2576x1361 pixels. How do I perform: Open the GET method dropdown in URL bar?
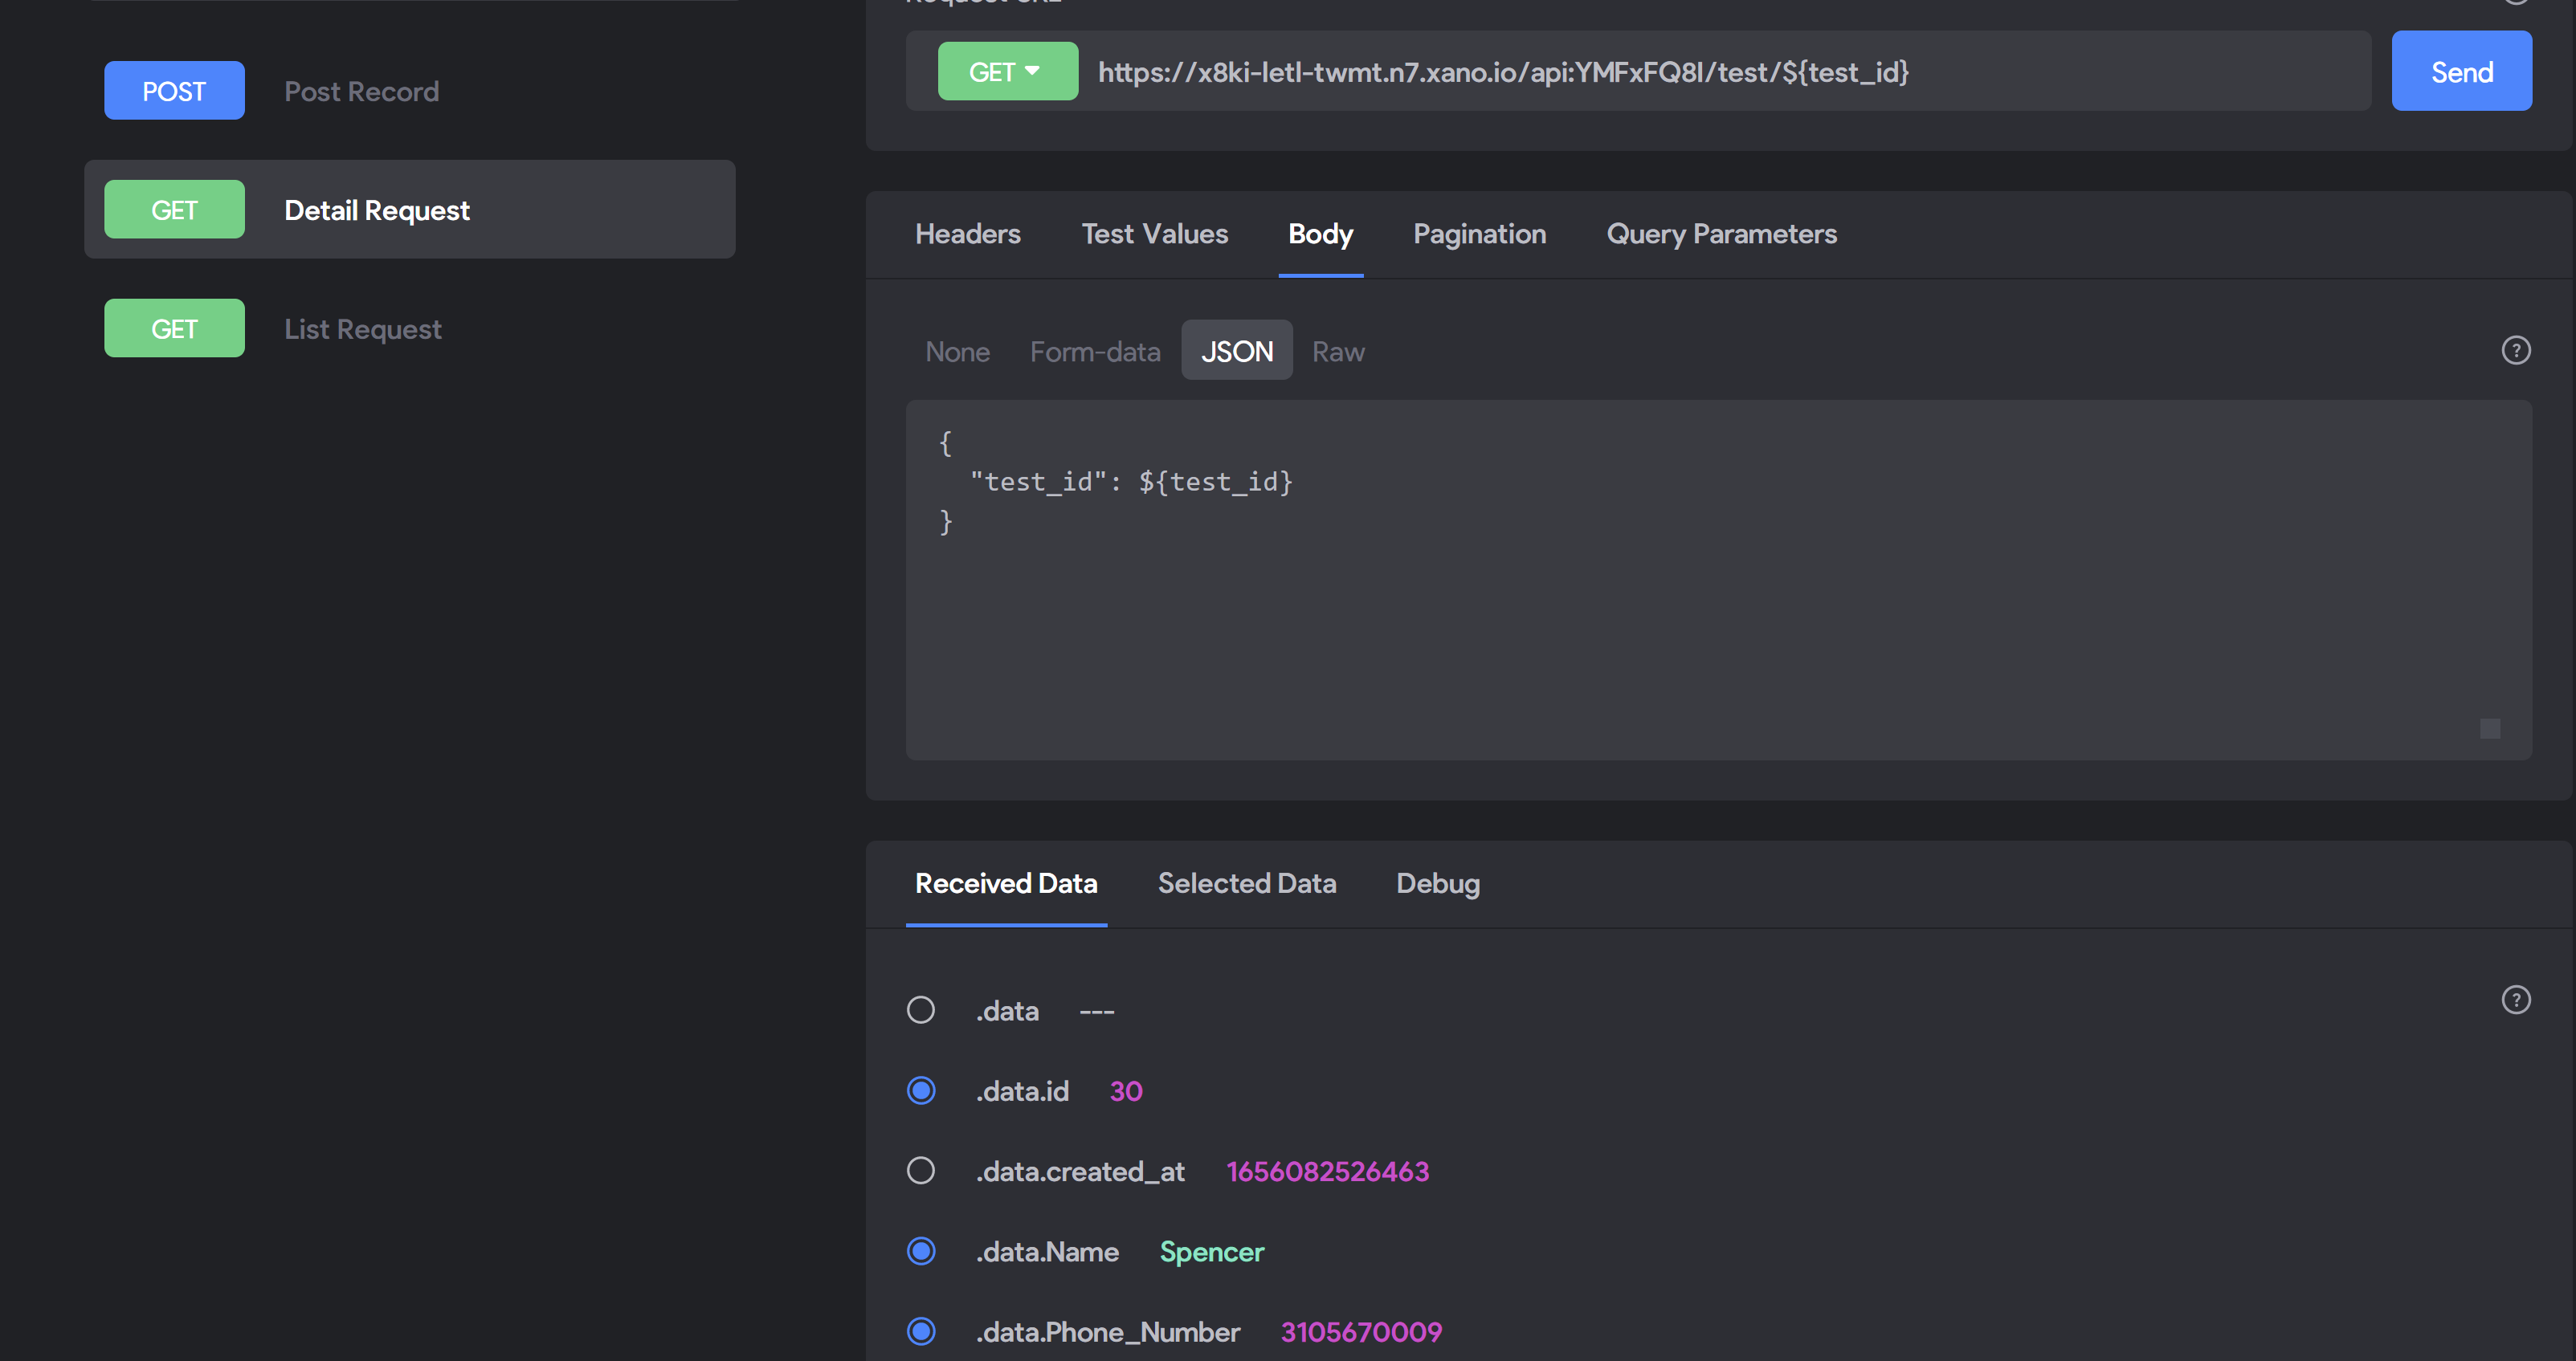[x=1007, y=71]
